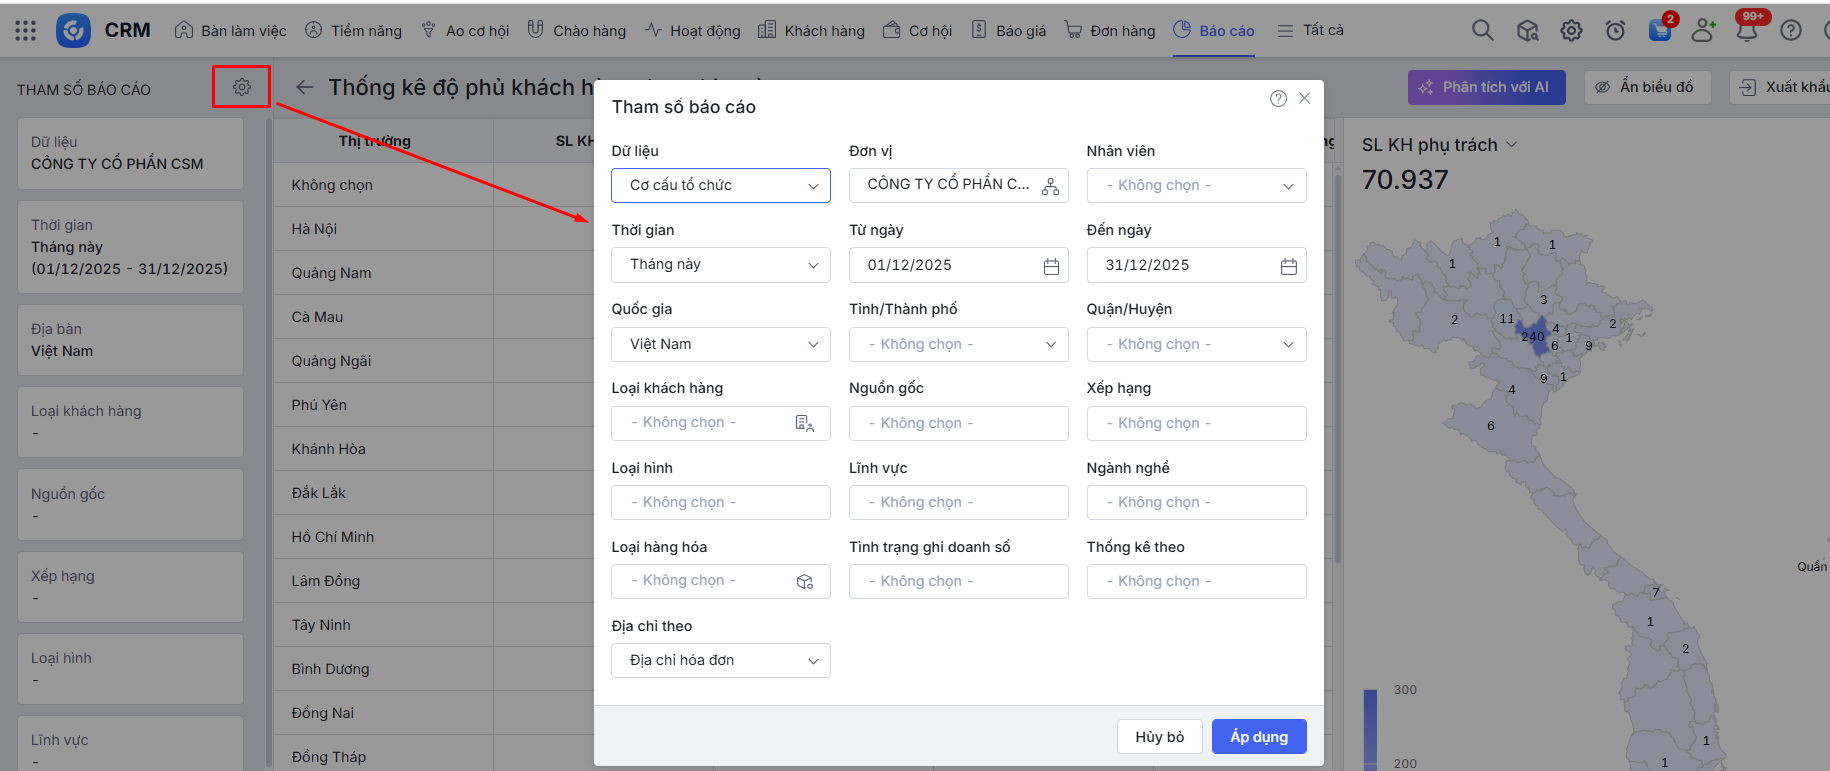Open the calendar picker for Từ ngày
Screen dimensions: 1830x771
tap(1051, 266)
